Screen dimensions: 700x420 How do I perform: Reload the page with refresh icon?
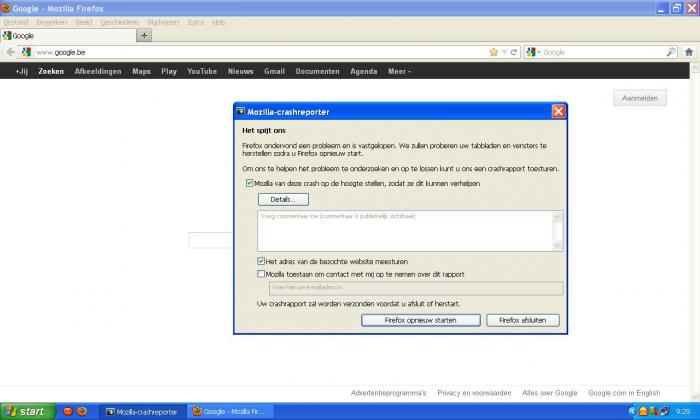[514, 52]
